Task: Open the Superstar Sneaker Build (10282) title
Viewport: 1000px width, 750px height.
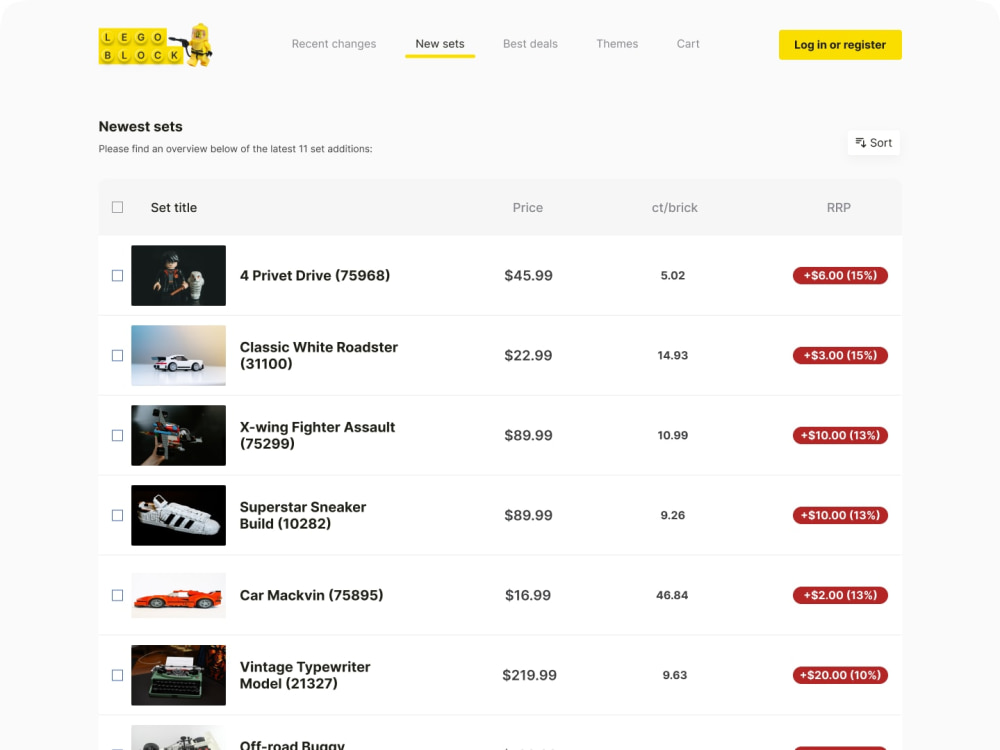Action: (x=303, y=515)
